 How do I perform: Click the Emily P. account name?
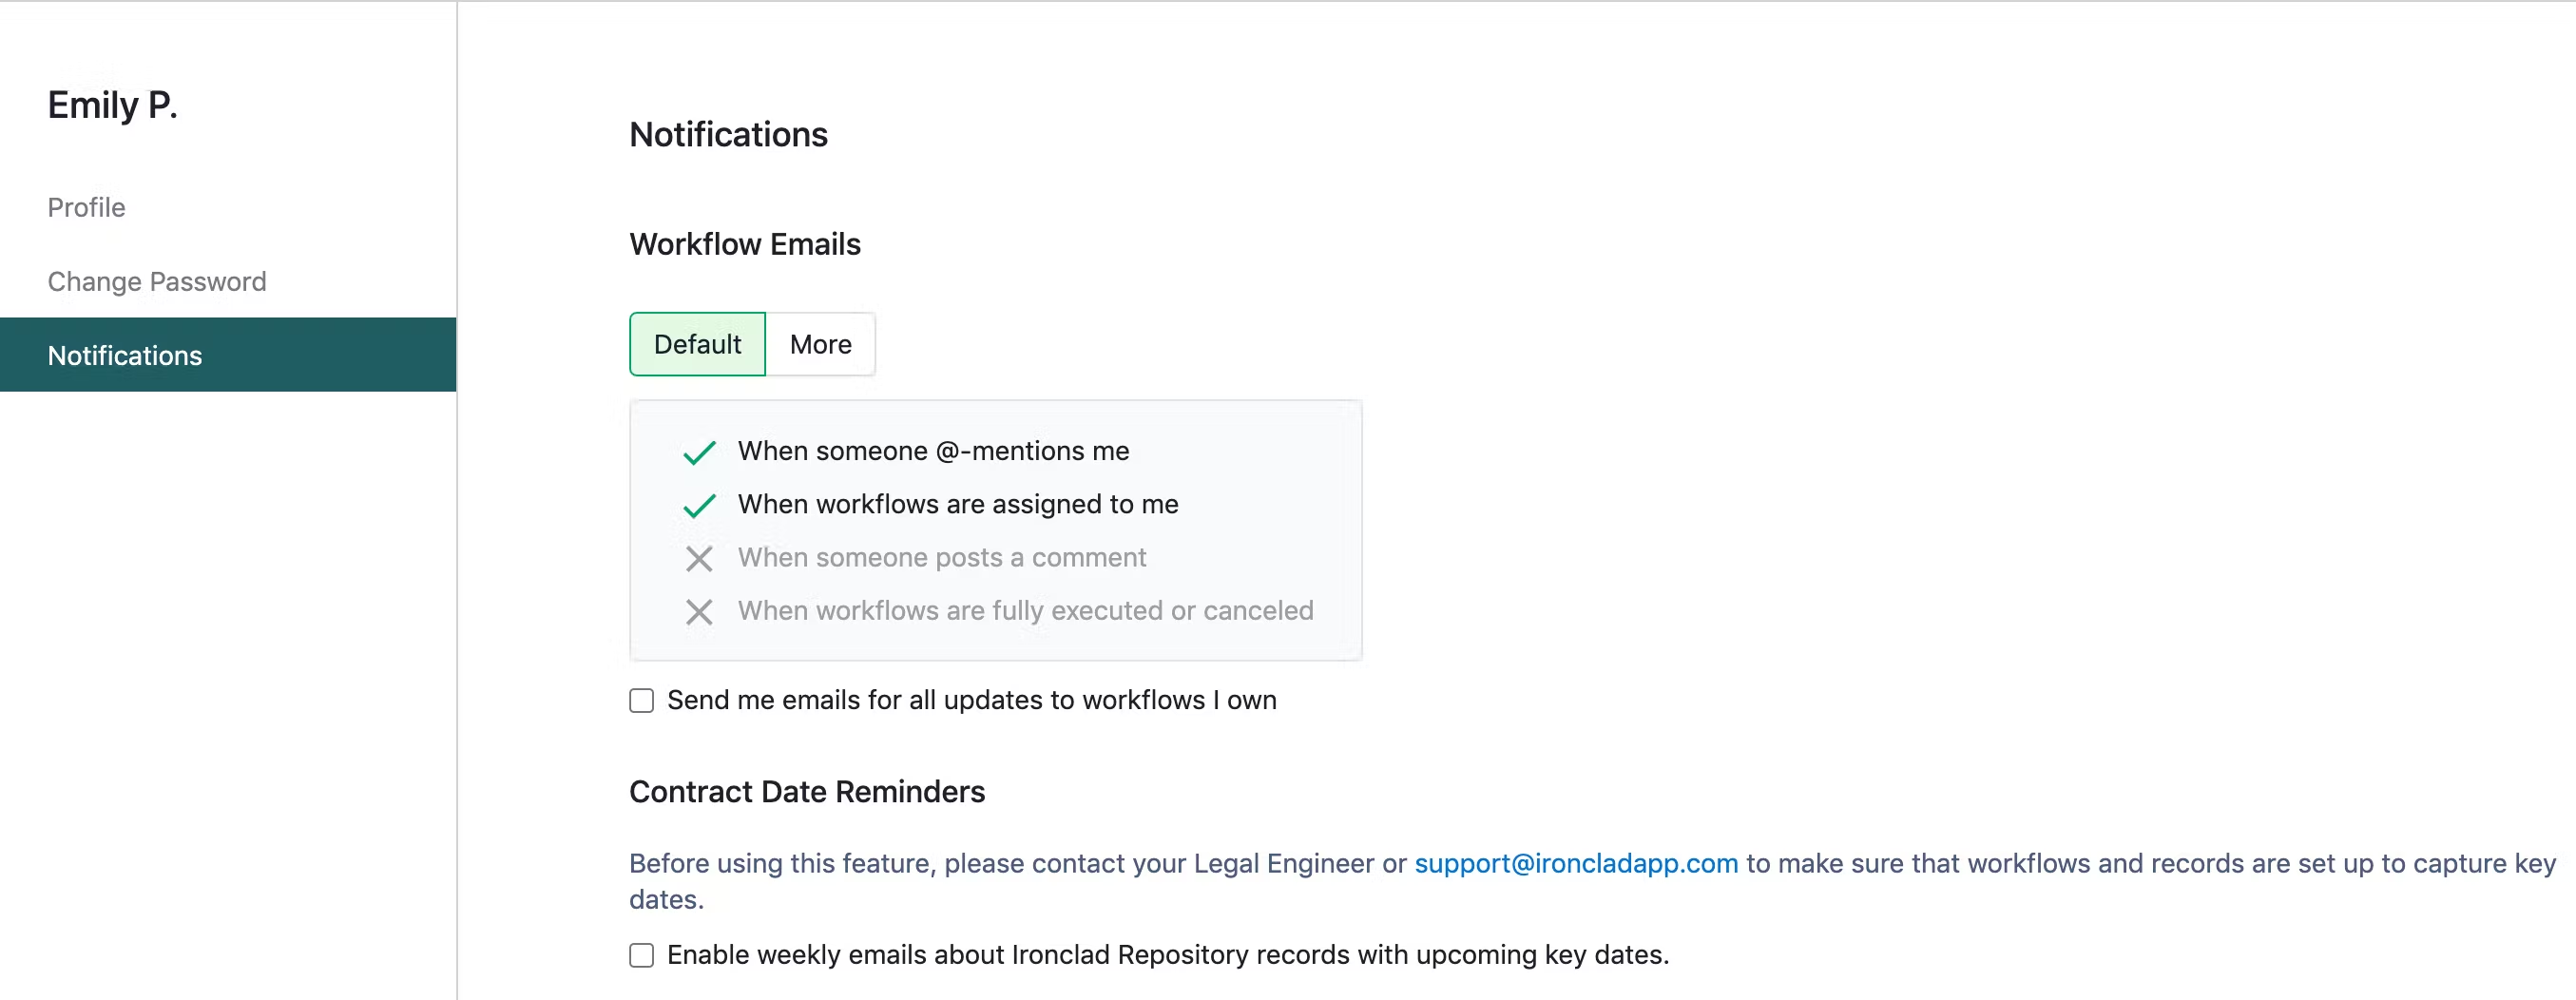(x=113, y=105)
